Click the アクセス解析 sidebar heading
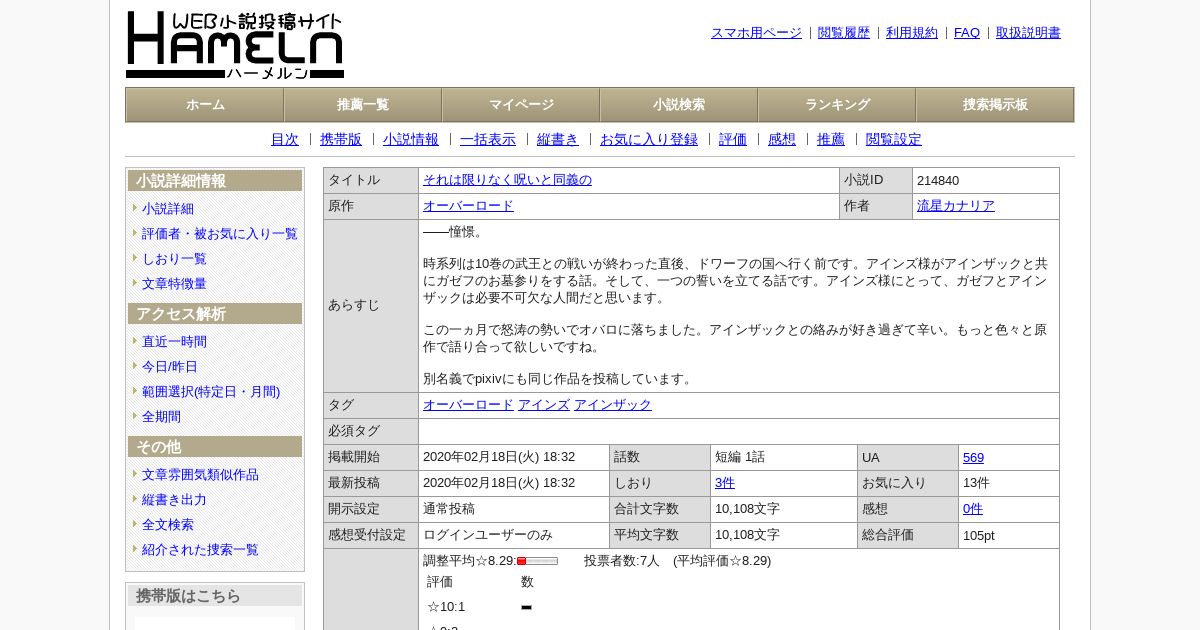Screen dimensions: 1200x630 [x=215, y=314]
